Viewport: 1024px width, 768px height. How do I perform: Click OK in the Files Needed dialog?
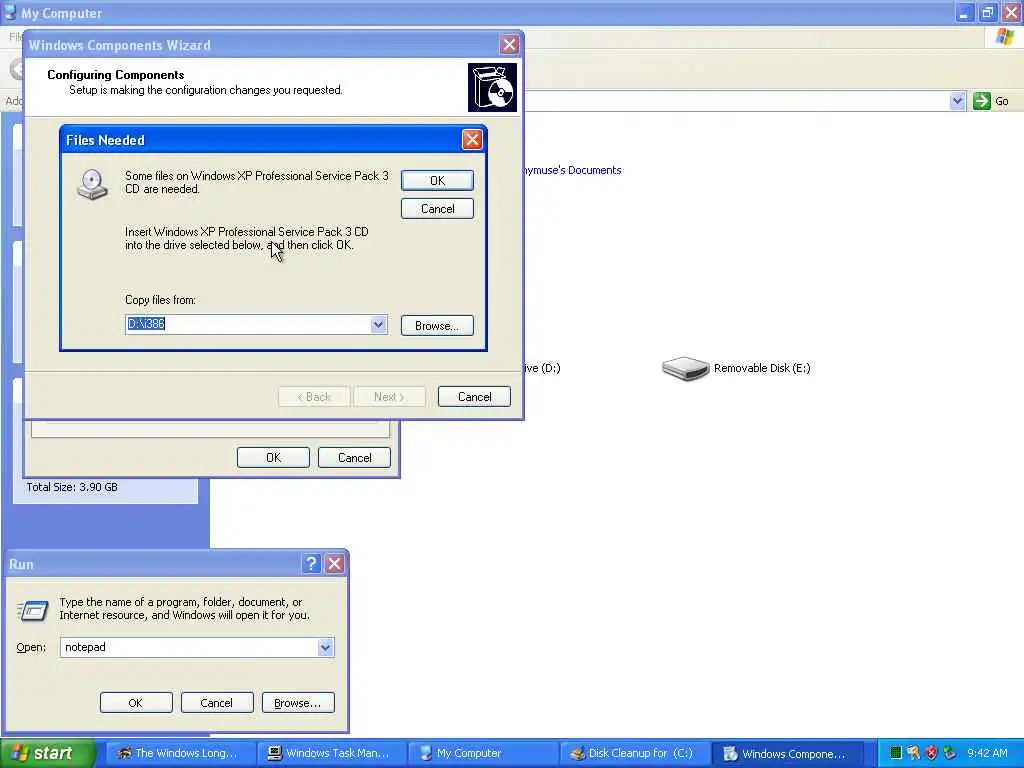coord(437,180)
